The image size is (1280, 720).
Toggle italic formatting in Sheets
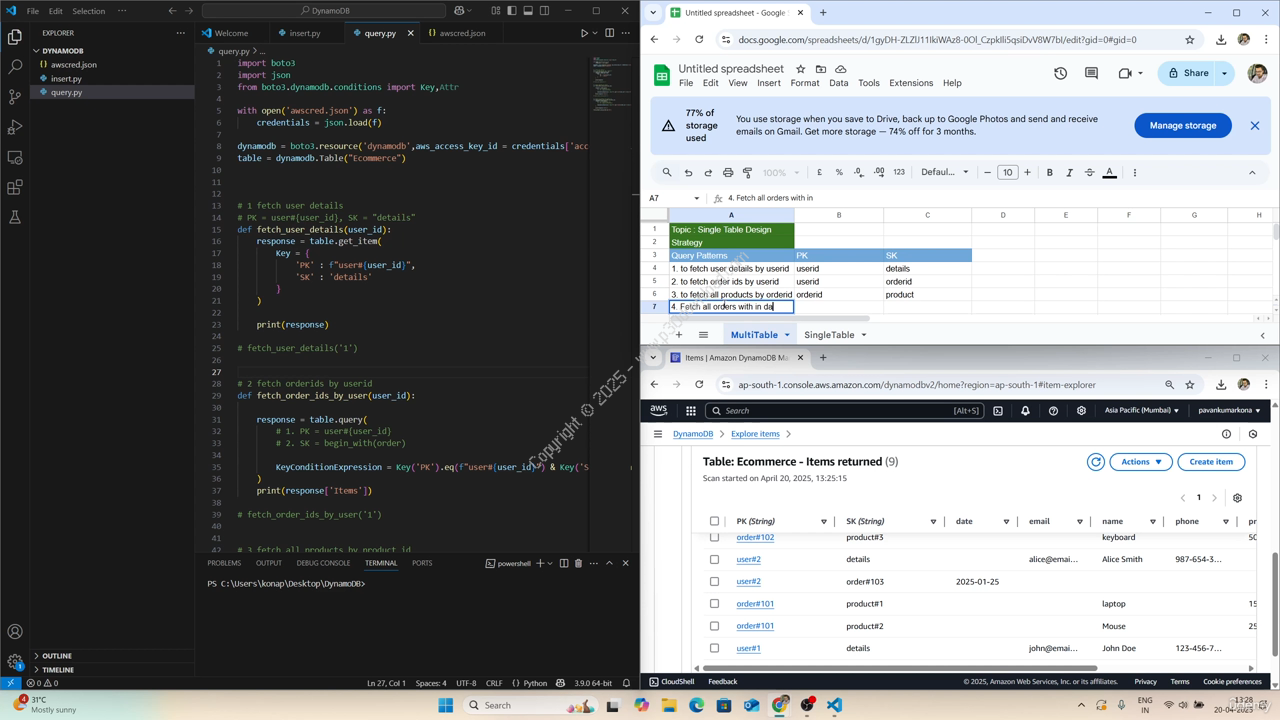tap(1069, 172)
